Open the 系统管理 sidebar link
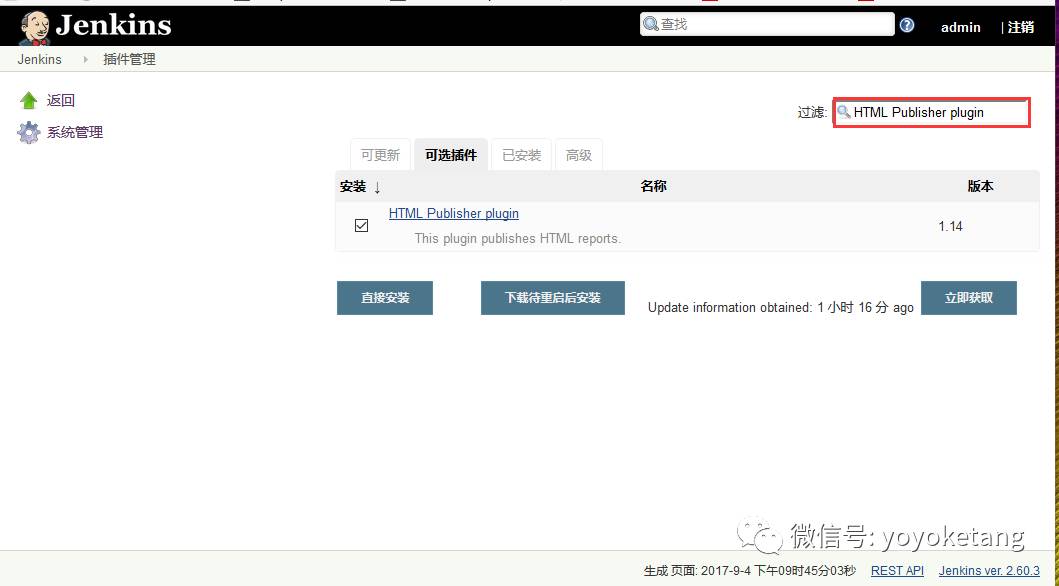The height and width of the screenshot is (586, 1059). tap(75, 132)
